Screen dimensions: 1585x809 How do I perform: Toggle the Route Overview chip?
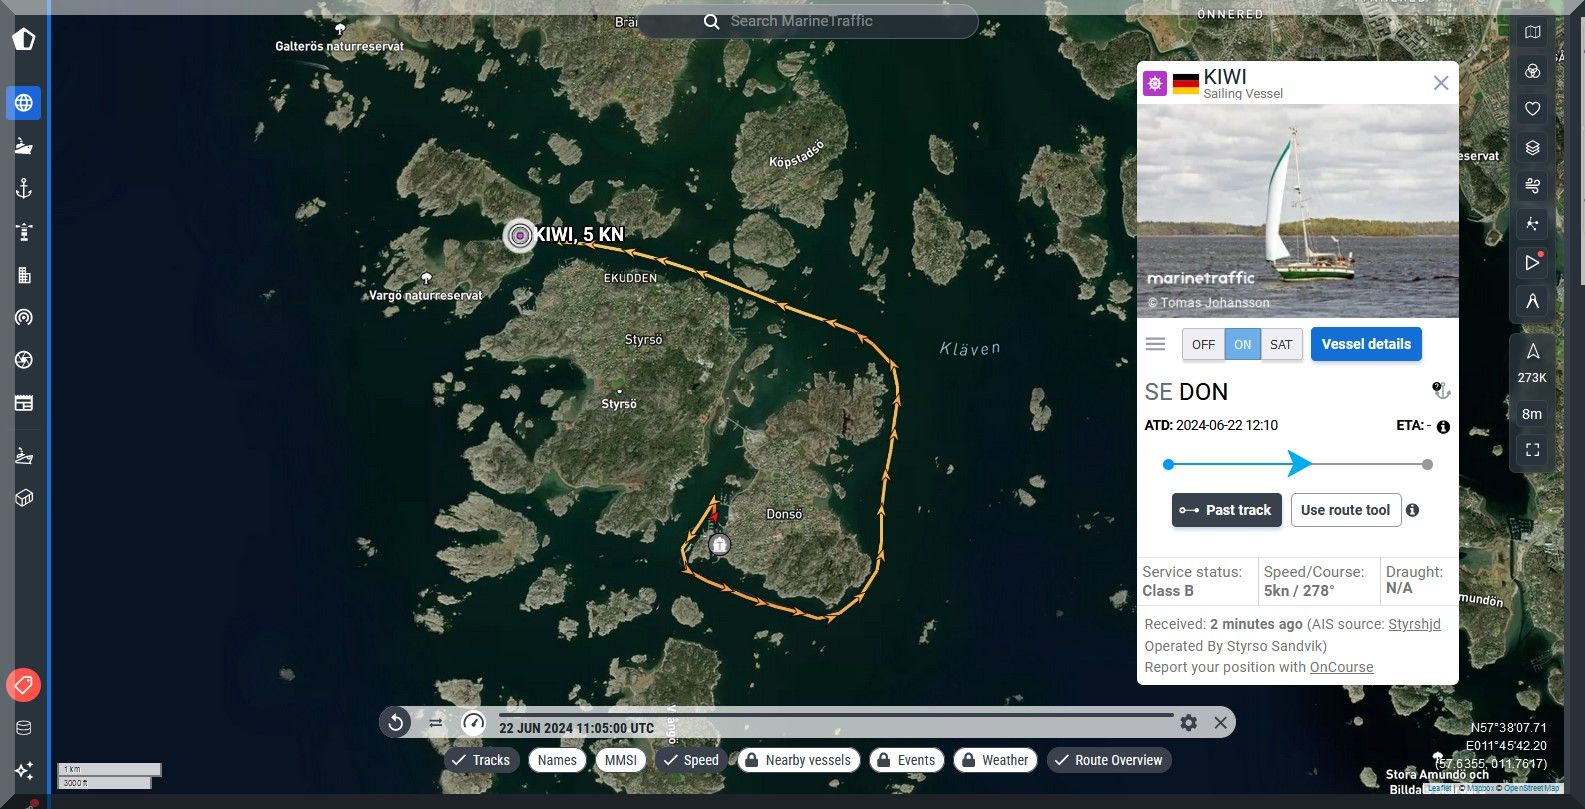pos(1108,760)
